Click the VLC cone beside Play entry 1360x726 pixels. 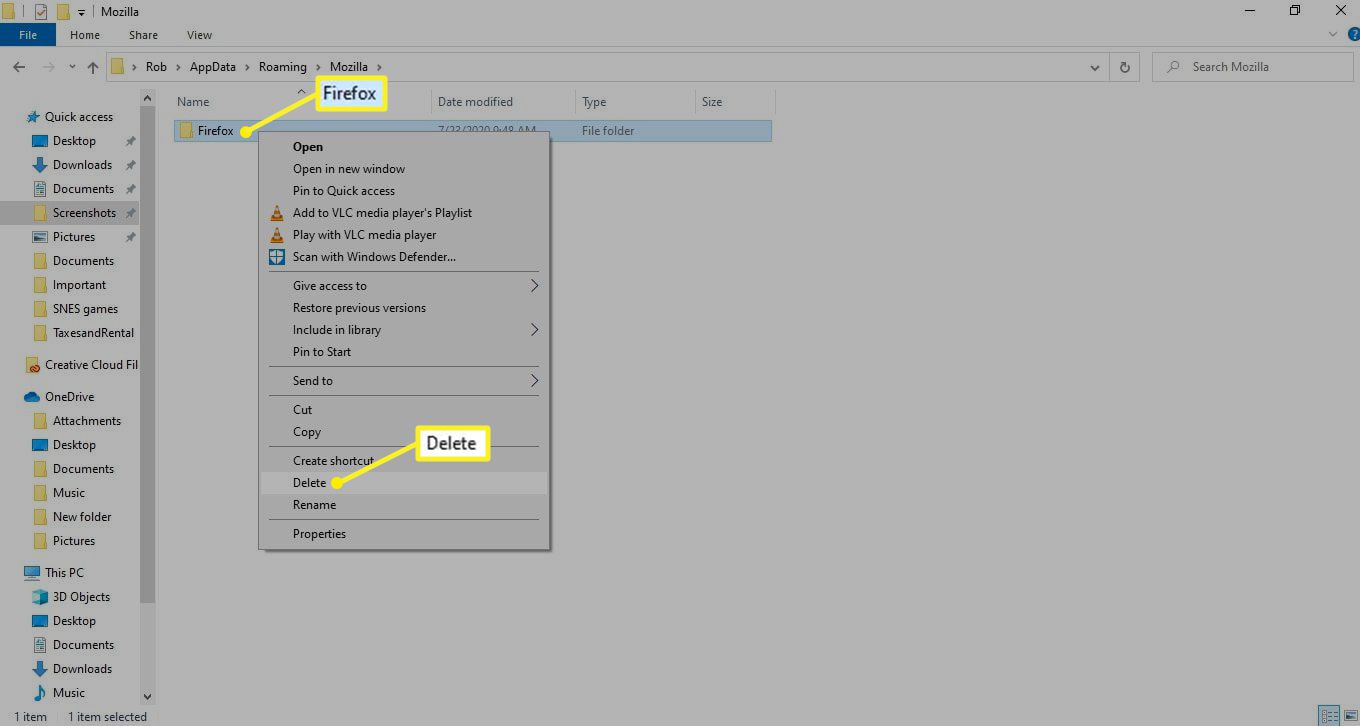pyautogui.click(x=277, y=235)
